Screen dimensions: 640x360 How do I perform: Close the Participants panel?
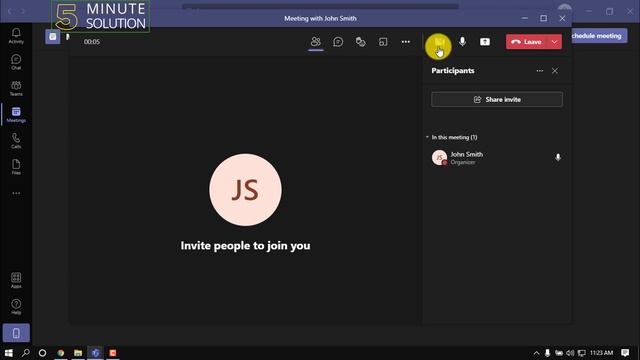(555, 71)
